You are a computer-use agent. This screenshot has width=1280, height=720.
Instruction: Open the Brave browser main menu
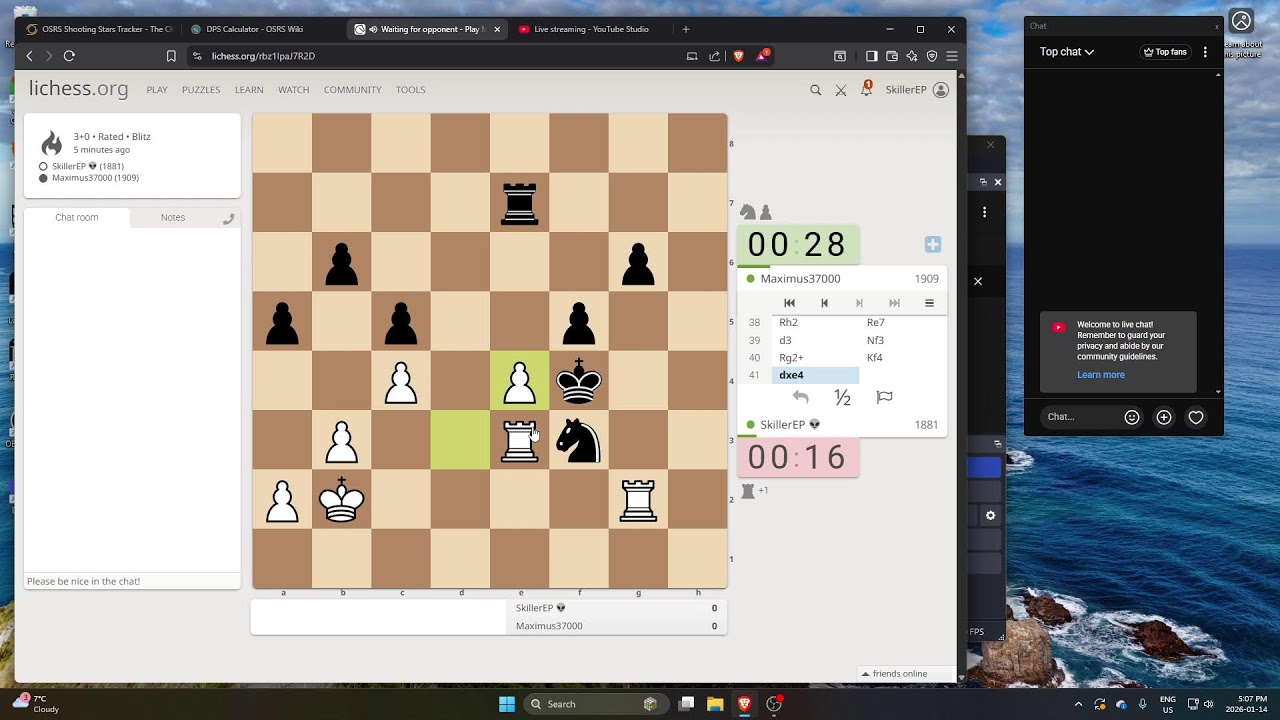(952, 56)
